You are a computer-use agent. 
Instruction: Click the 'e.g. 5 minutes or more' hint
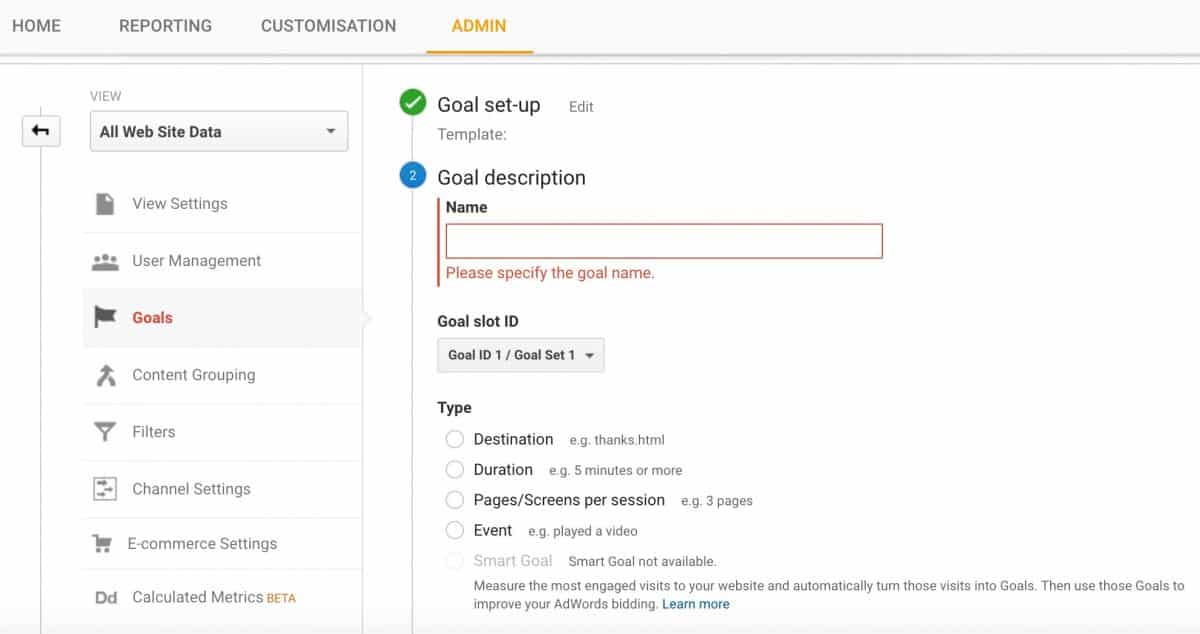(x=616, y=470)
